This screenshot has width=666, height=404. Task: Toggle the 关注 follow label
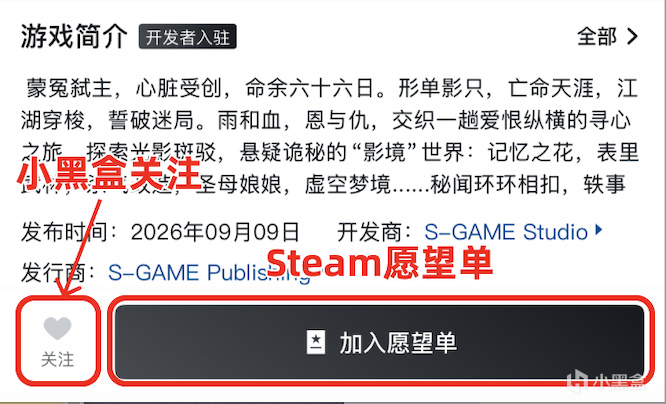(57, 359)
